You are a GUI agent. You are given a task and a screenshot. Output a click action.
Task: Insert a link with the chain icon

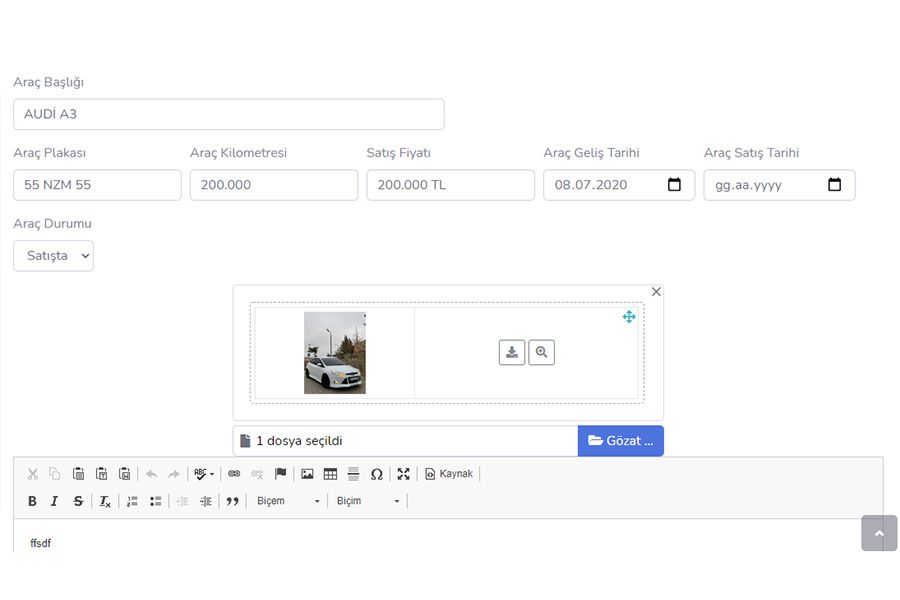pos(234,474)
